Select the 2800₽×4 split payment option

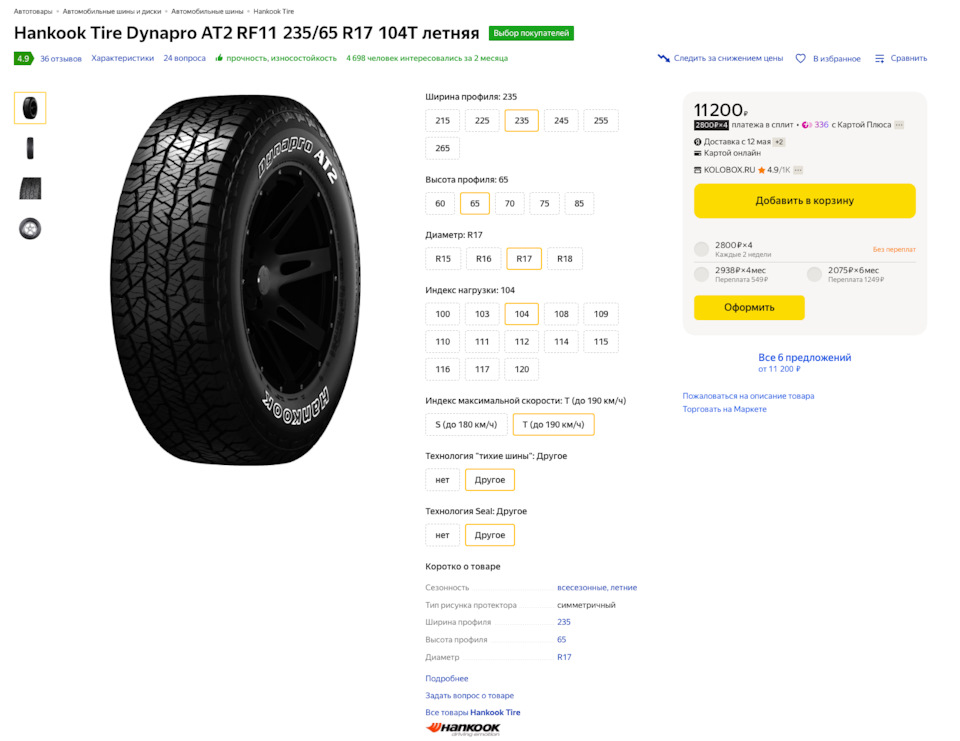(702, 249)
